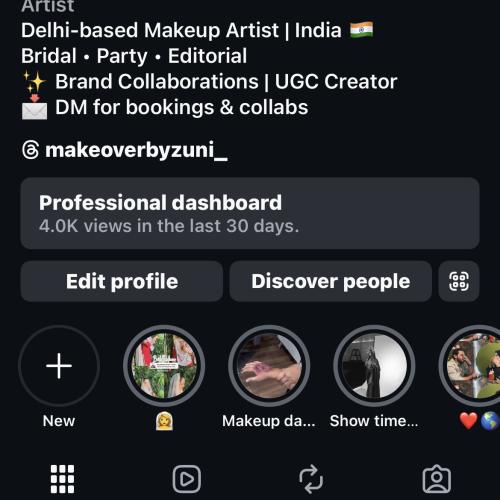View the tagged photos tab
The image size is (500, 500).
pos(437,479)
